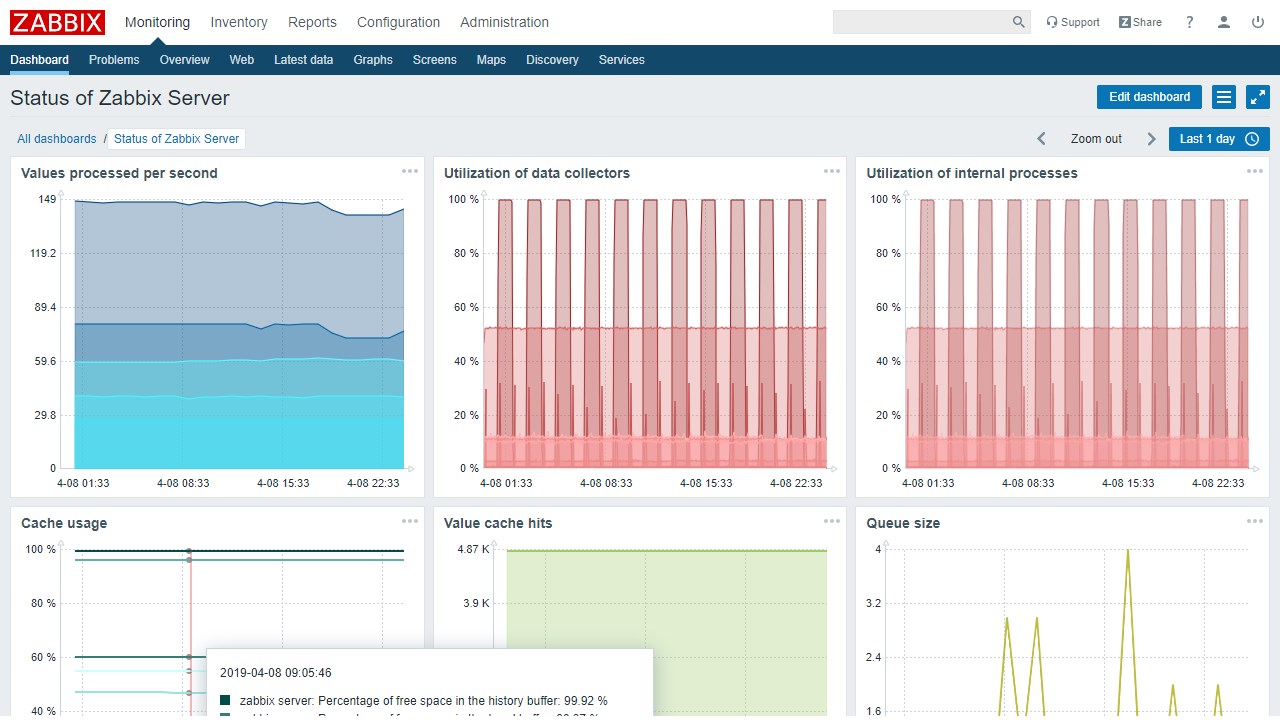Open the Last 1 day time selector
The image size is (1280, 720).
pos(1219,139)
